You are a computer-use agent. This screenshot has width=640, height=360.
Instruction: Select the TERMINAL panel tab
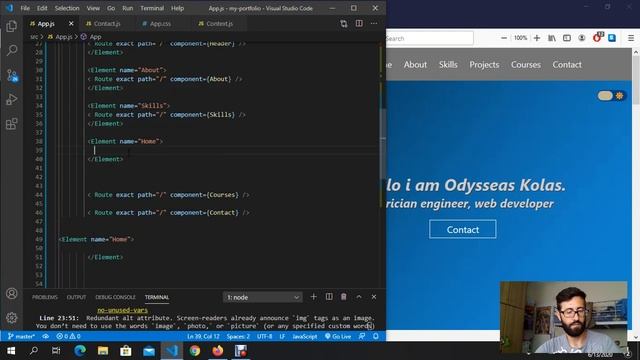tap(157, 297)
